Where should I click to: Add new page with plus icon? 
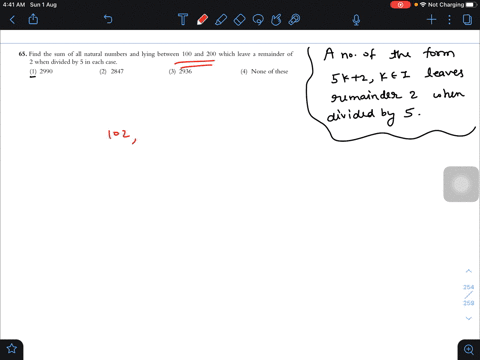point(431,20)
